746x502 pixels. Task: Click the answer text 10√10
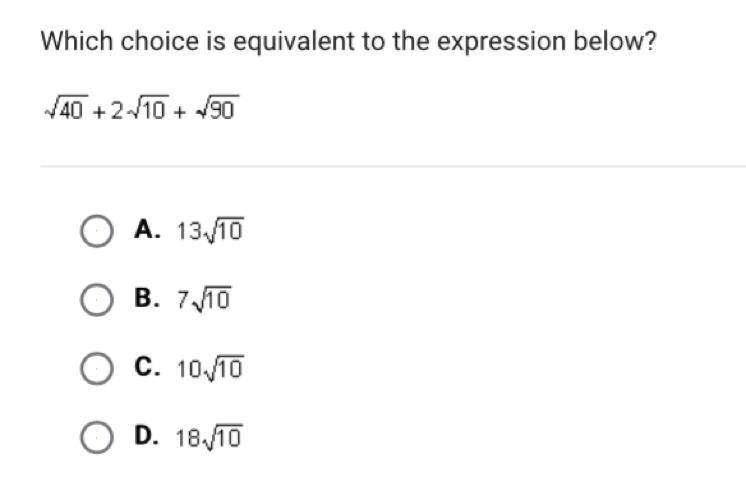(x=209, y=368)
